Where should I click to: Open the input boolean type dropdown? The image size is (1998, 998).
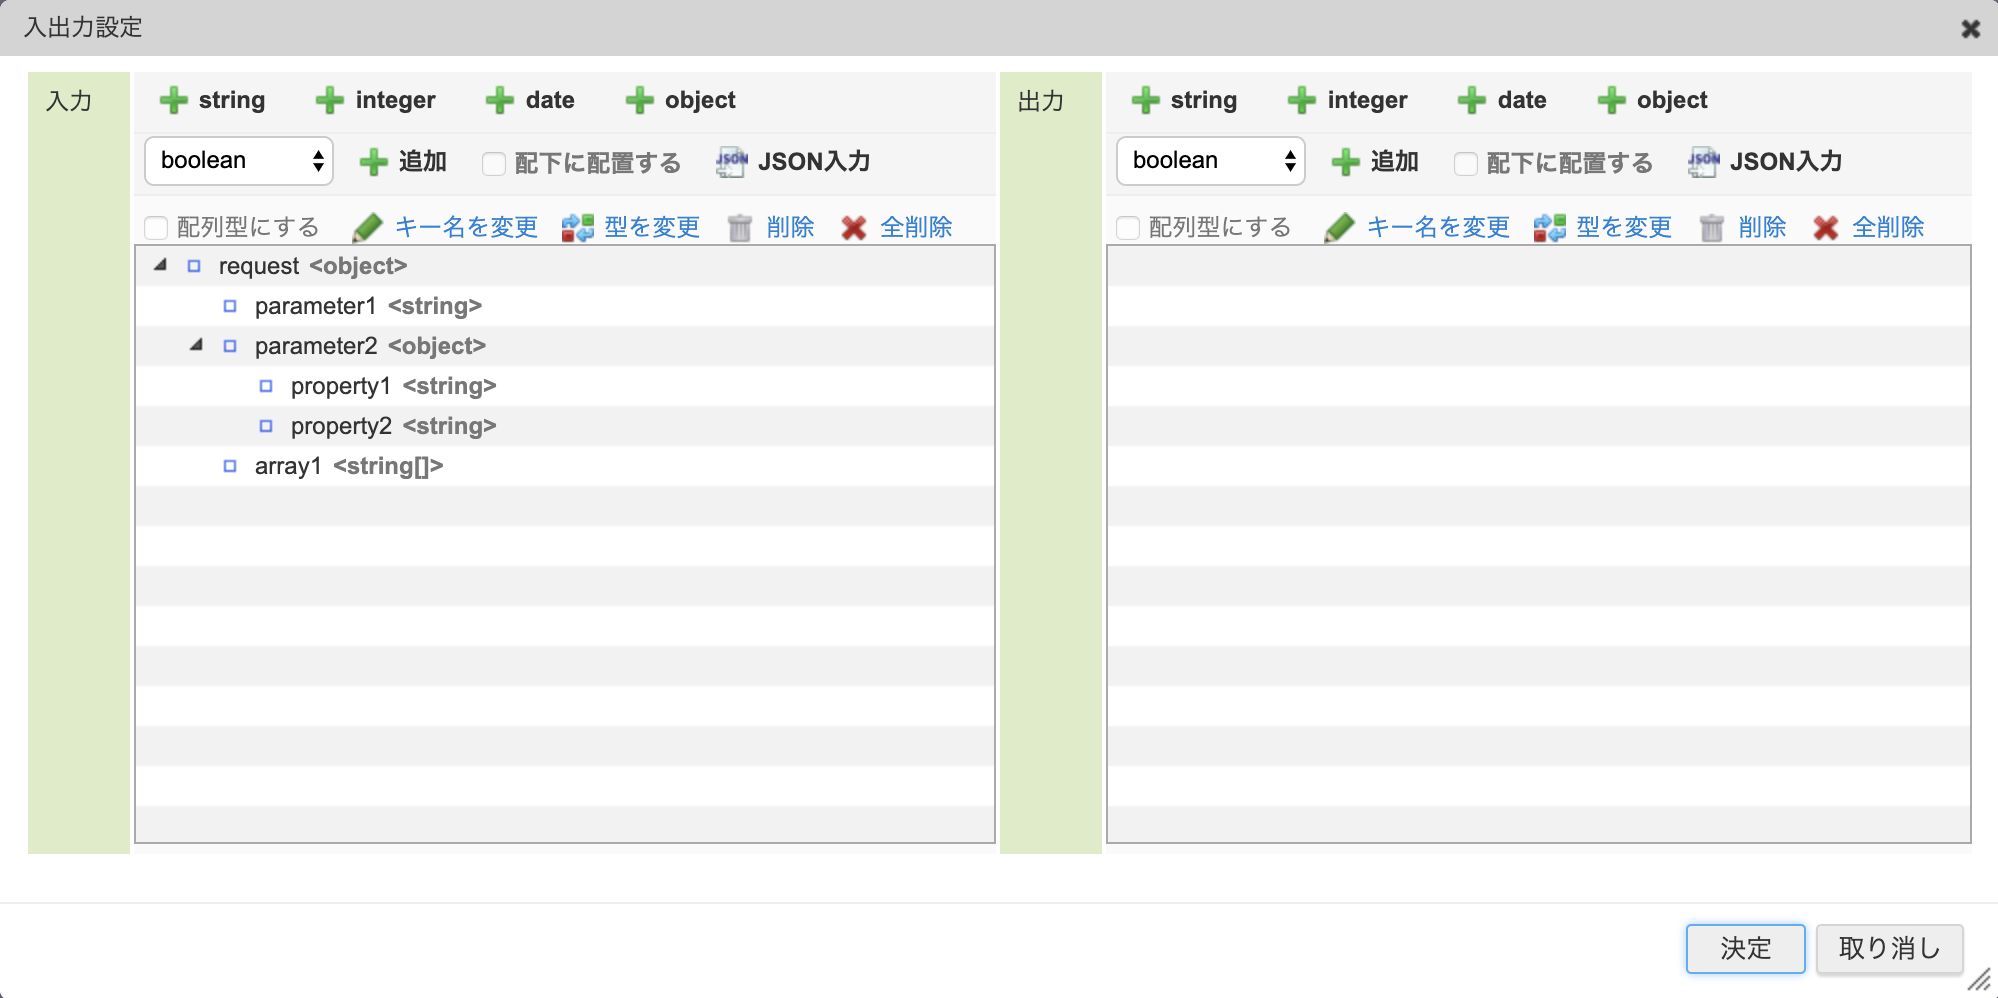click(x=239, y=161)
